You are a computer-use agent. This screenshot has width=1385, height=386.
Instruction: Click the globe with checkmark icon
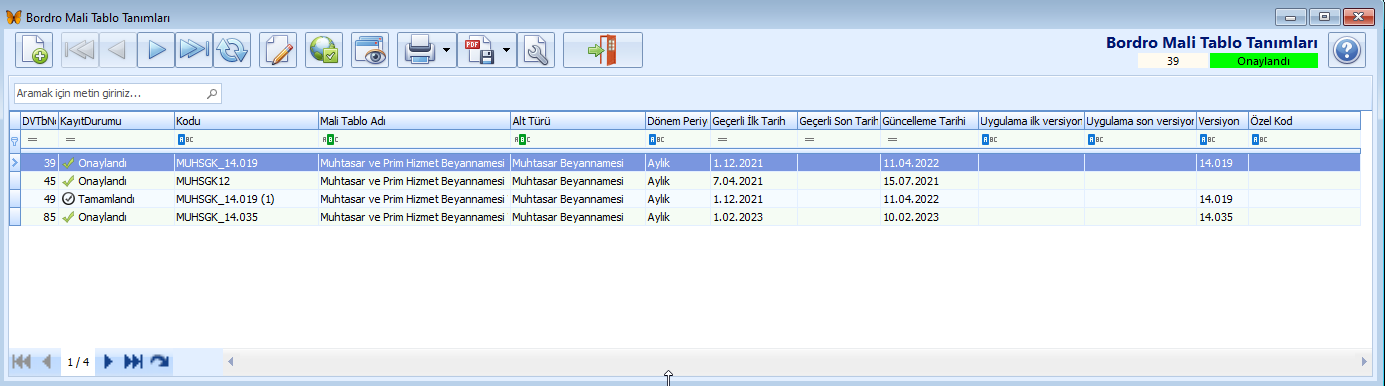click(325, 50)
